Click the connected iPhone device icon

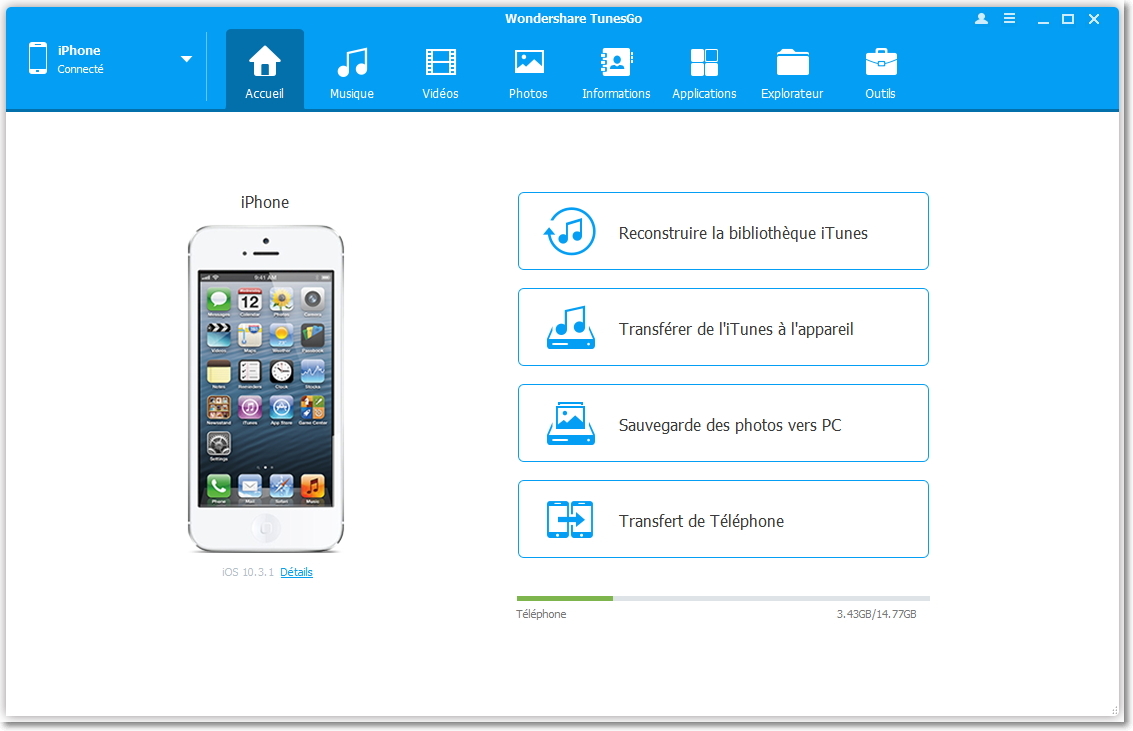38,58
